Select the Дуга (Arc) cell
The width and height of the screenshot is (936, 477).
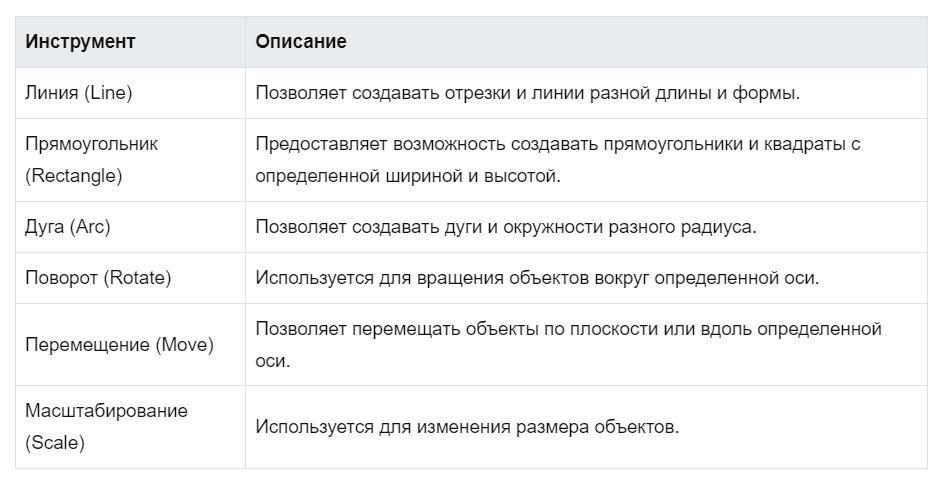coord(130,227)
